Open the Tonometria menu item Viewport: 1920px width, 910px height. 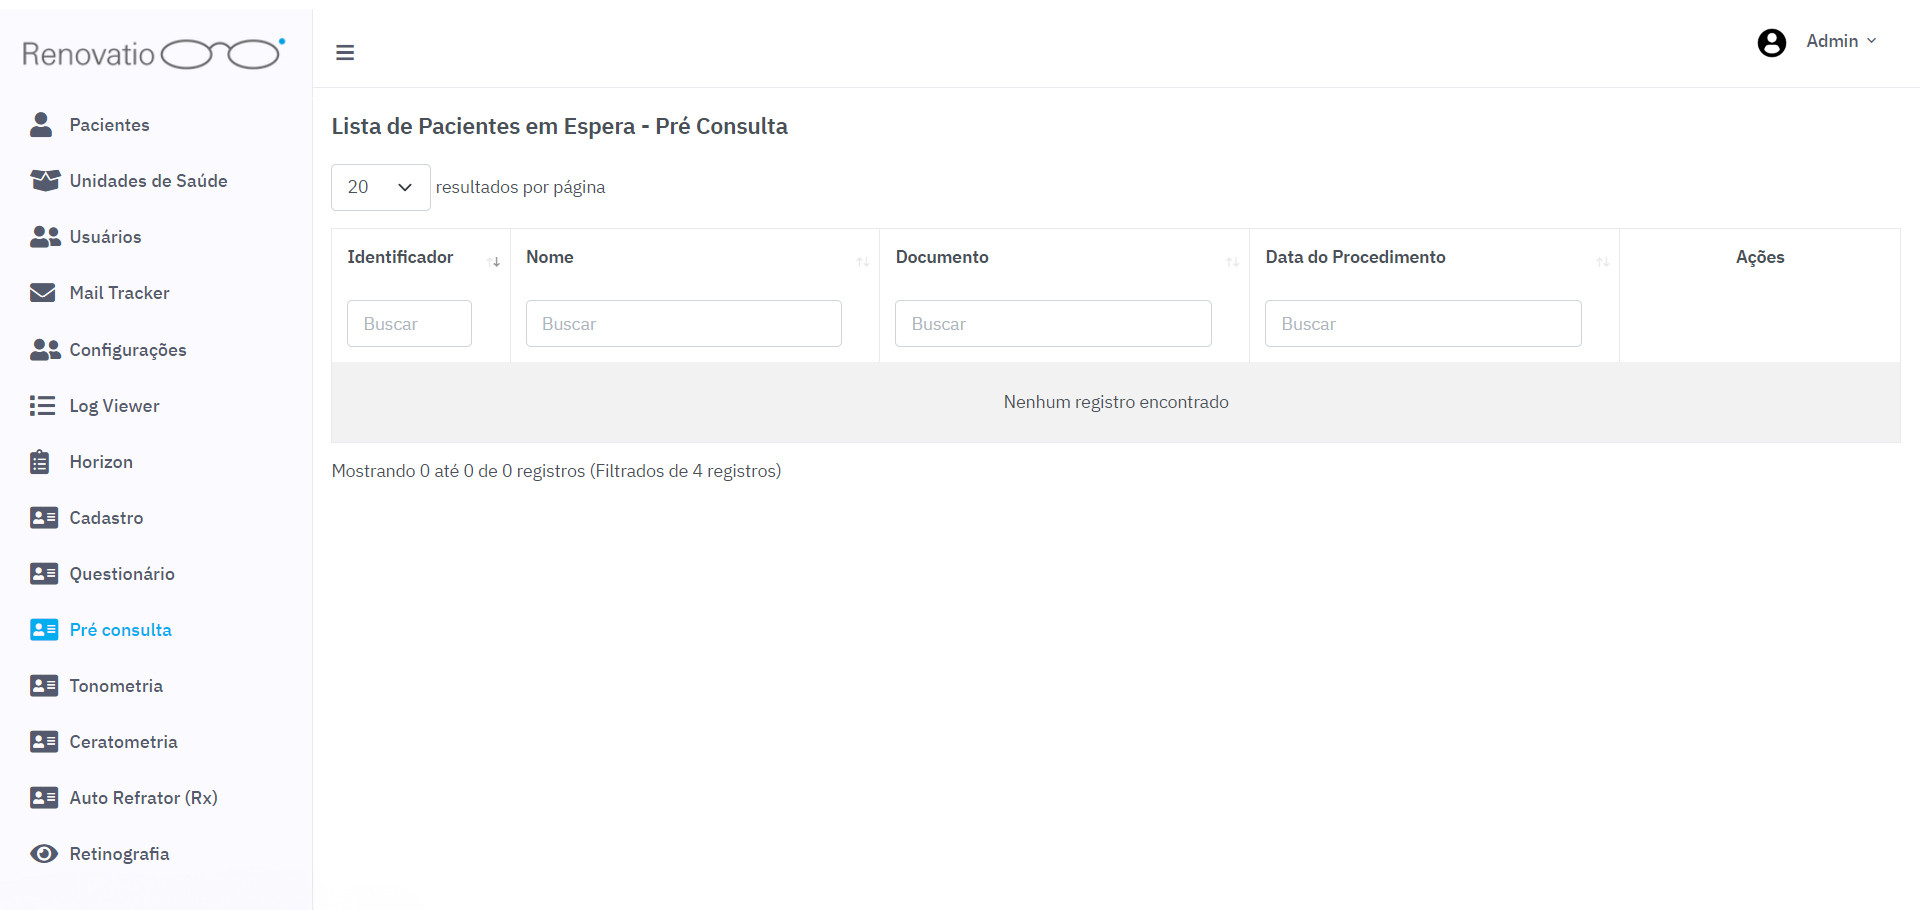116,686
